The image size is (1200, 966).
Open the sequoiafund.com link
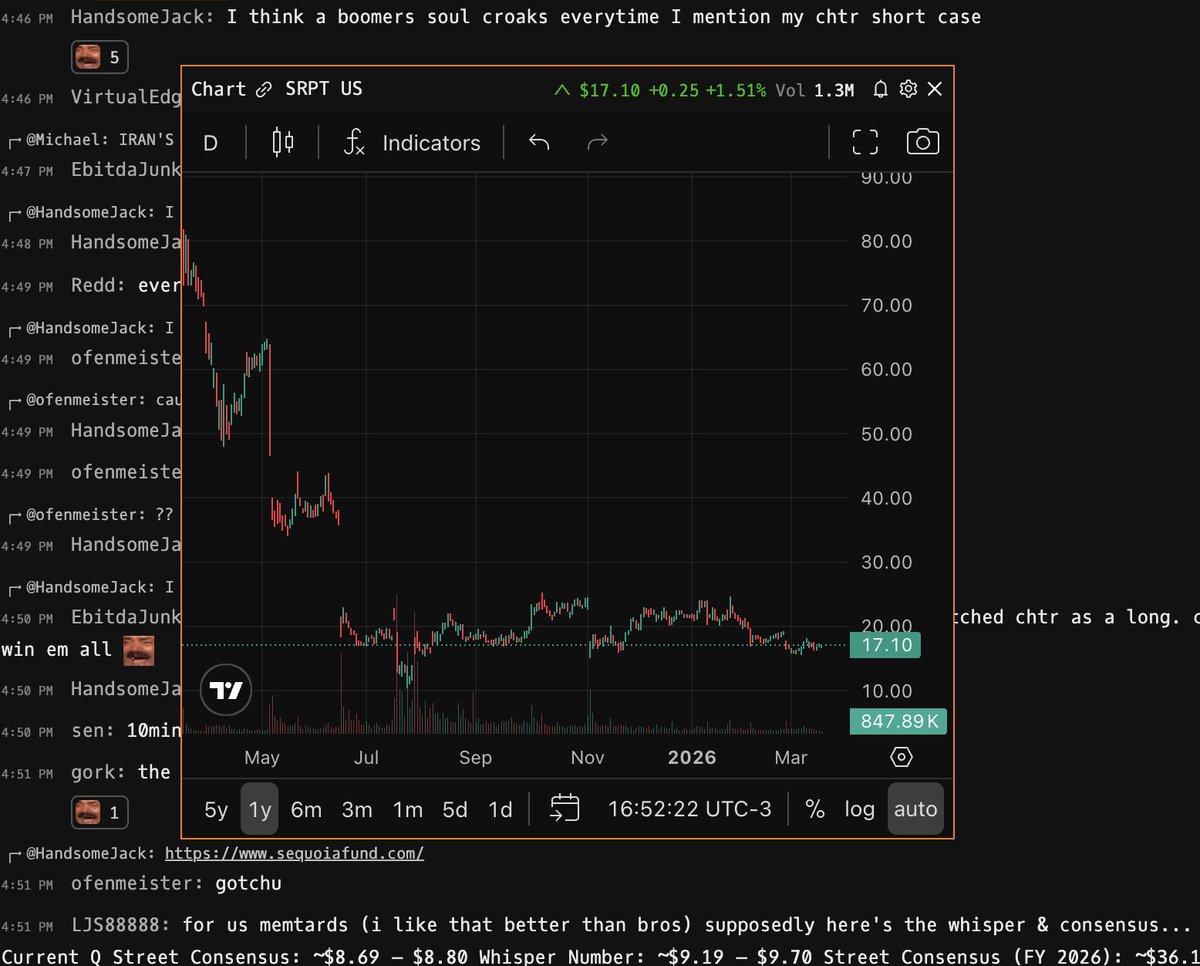[x=294, y=854]
